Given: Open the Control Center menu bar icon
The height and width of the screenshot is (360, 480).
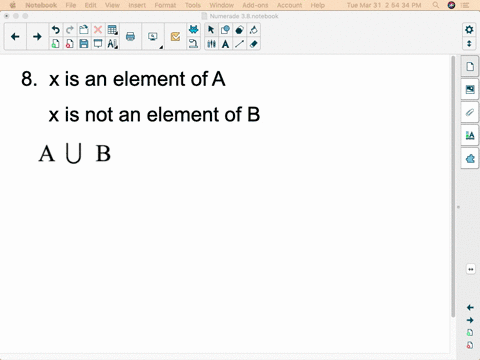Looking at the screenshot, I should (x=465, y=5).
